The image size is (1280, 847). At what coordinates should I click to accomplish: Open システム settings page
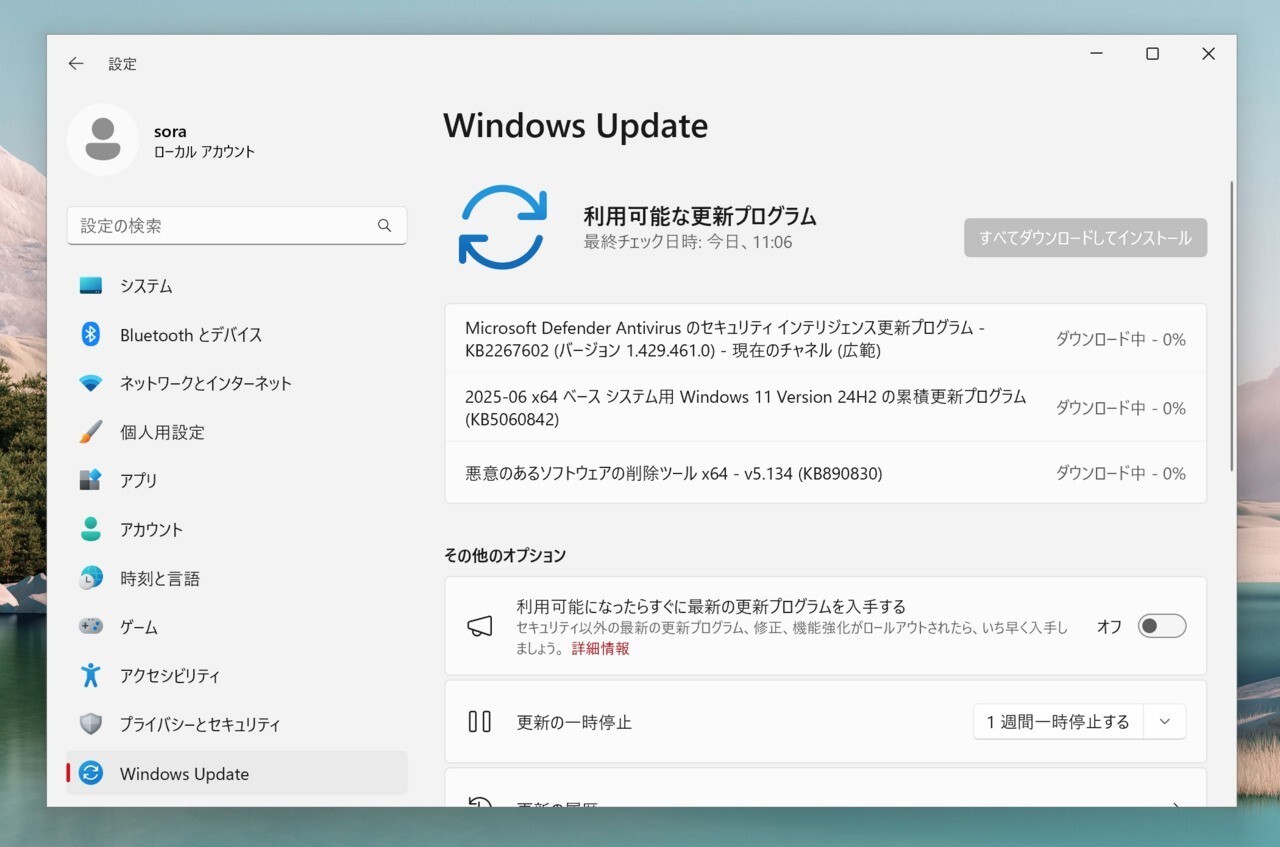pyautogui.click(x=237, y=286)
